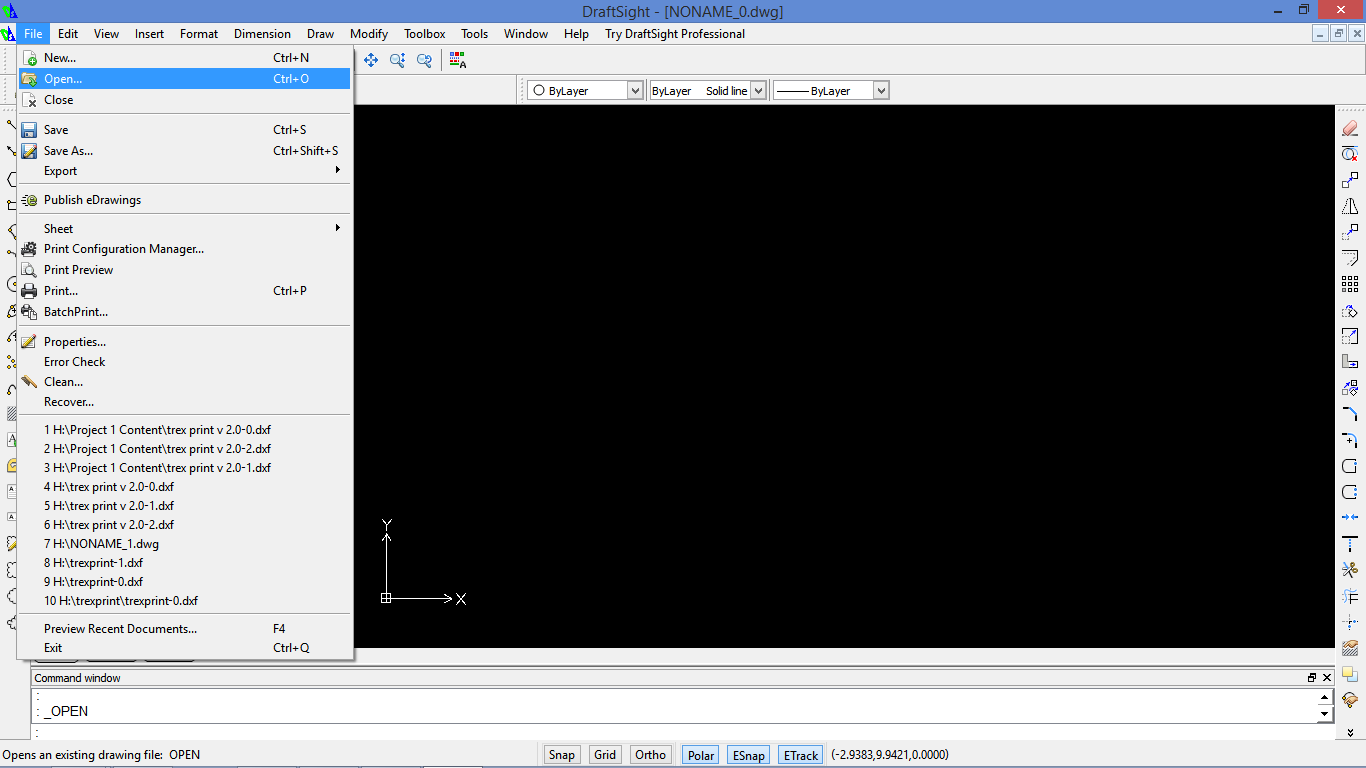This screenshot has width=1366, height=768.
Task: Disable ESnap entity snapping
Action: [x=750, y=755]
